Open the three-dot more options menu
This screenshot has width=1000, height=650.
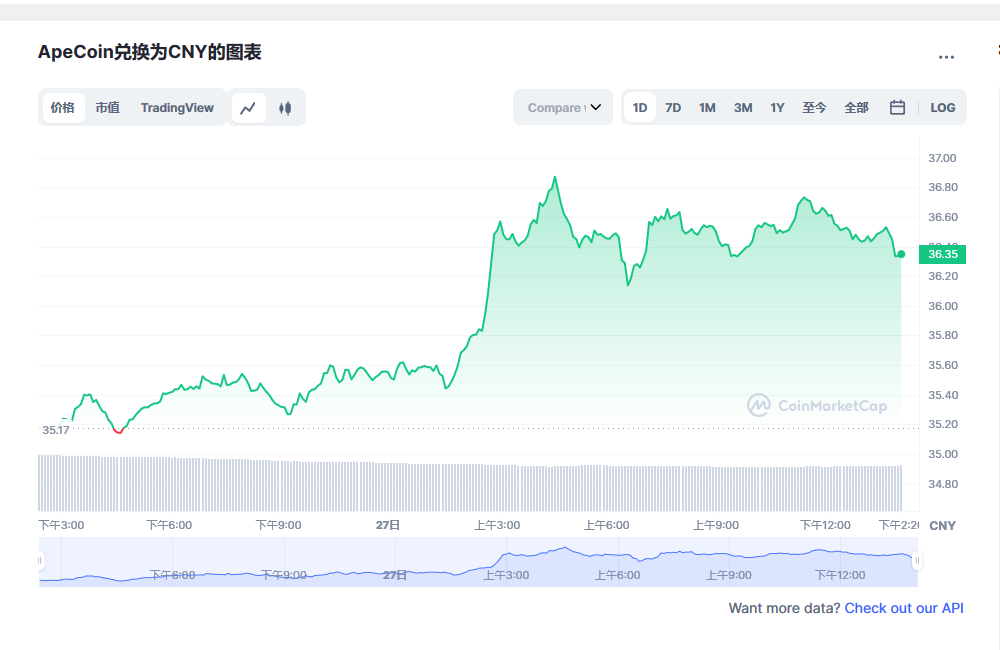[x=946, y=57]
